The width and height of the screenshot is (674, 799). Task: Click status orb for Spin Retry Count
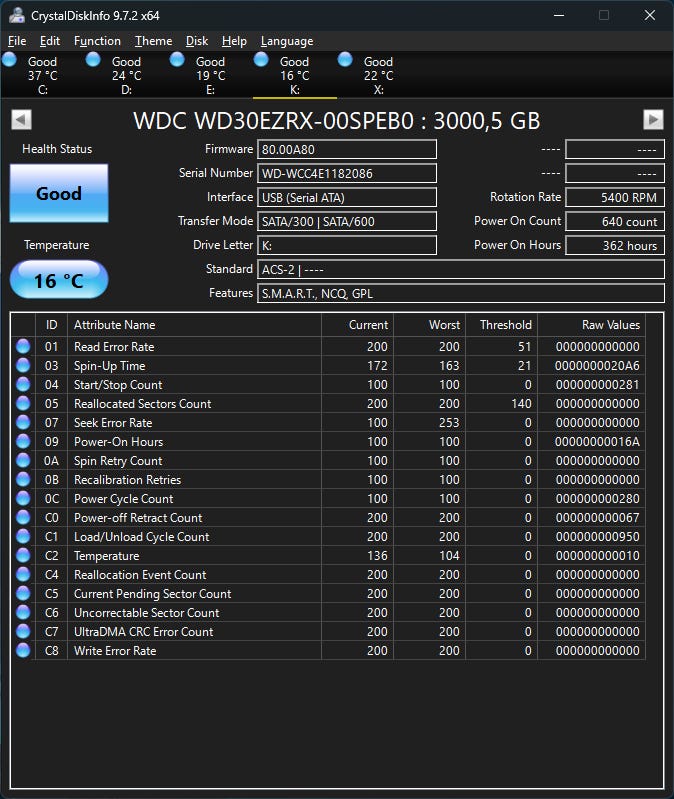tap(23, 460)
